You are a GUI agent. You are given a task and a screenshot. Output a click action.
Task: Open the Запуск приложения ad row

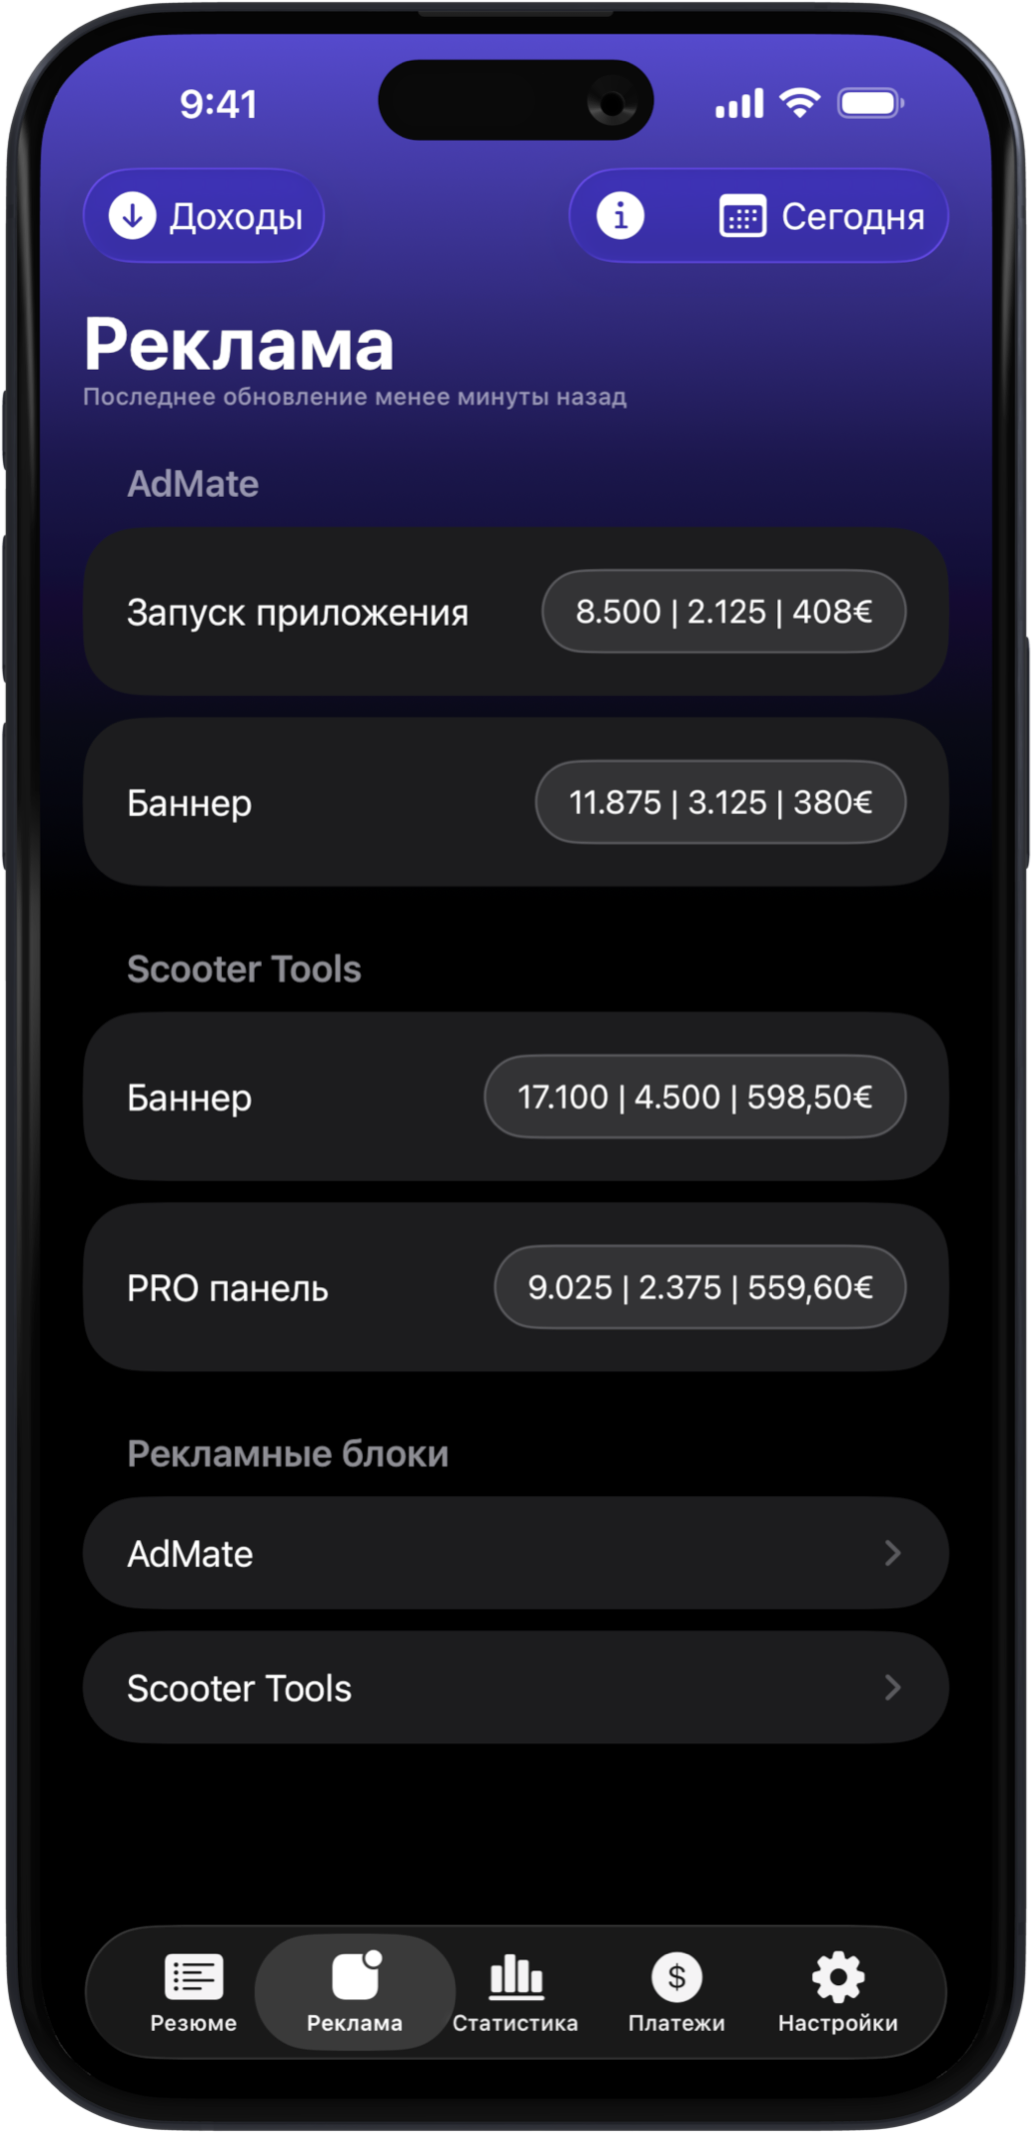[x=298, y=612]
